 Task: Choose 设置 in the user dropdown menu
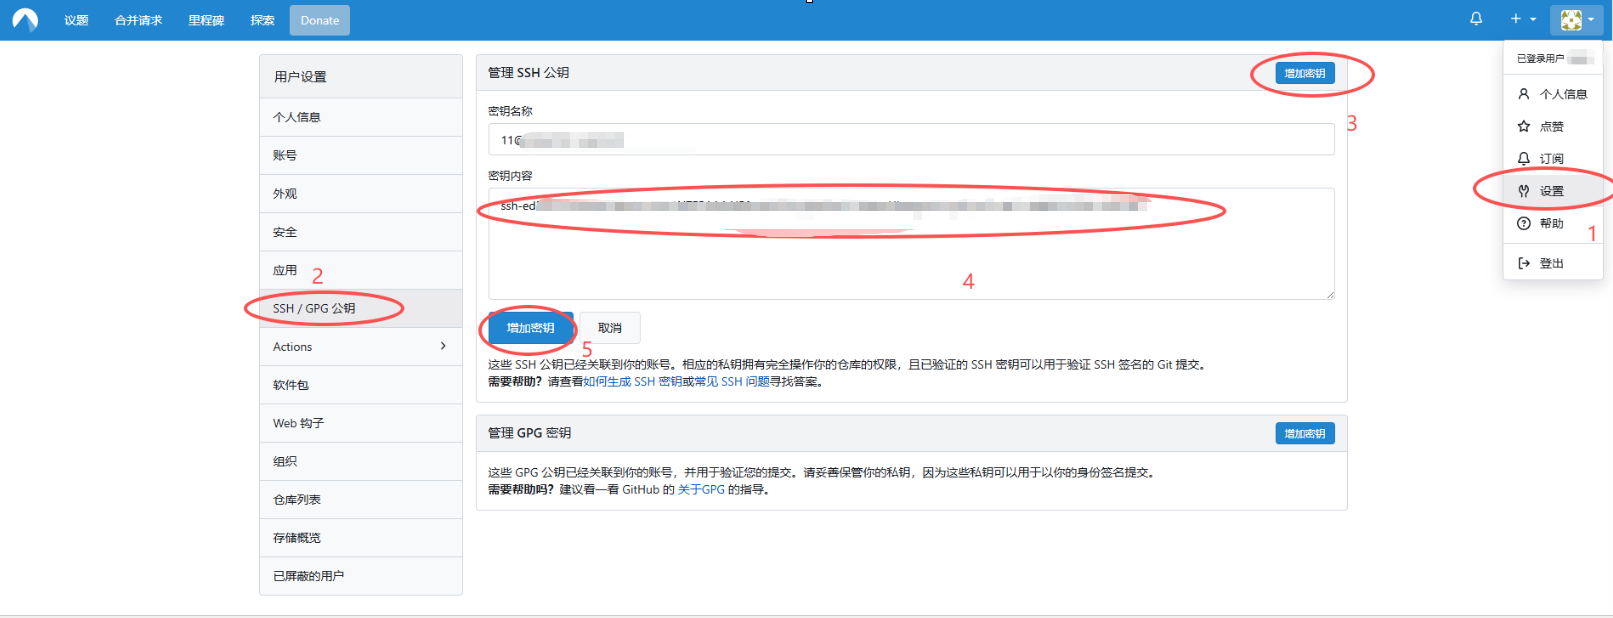1553,191
